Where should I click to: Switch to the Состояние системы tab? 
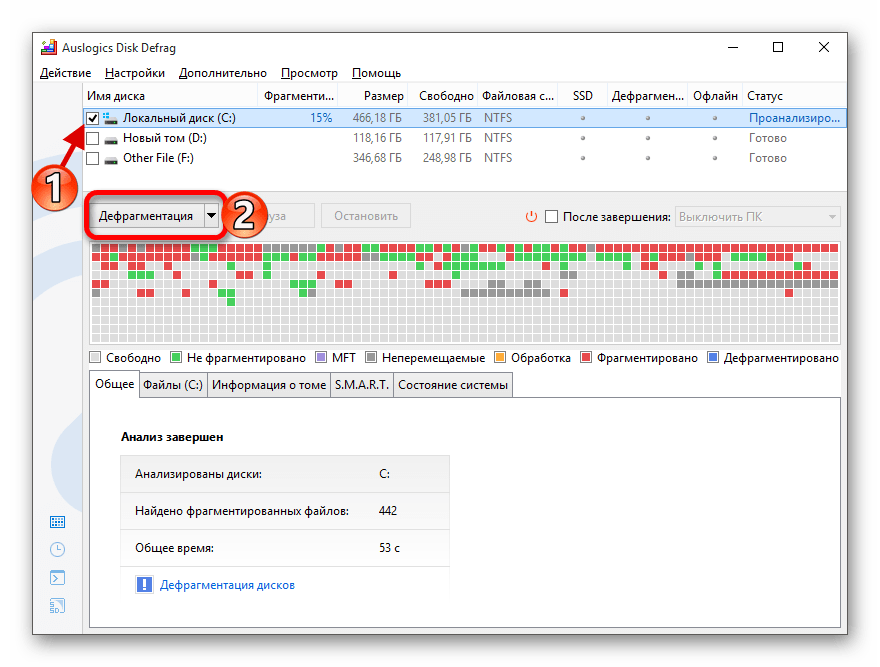tap(453, 385)
